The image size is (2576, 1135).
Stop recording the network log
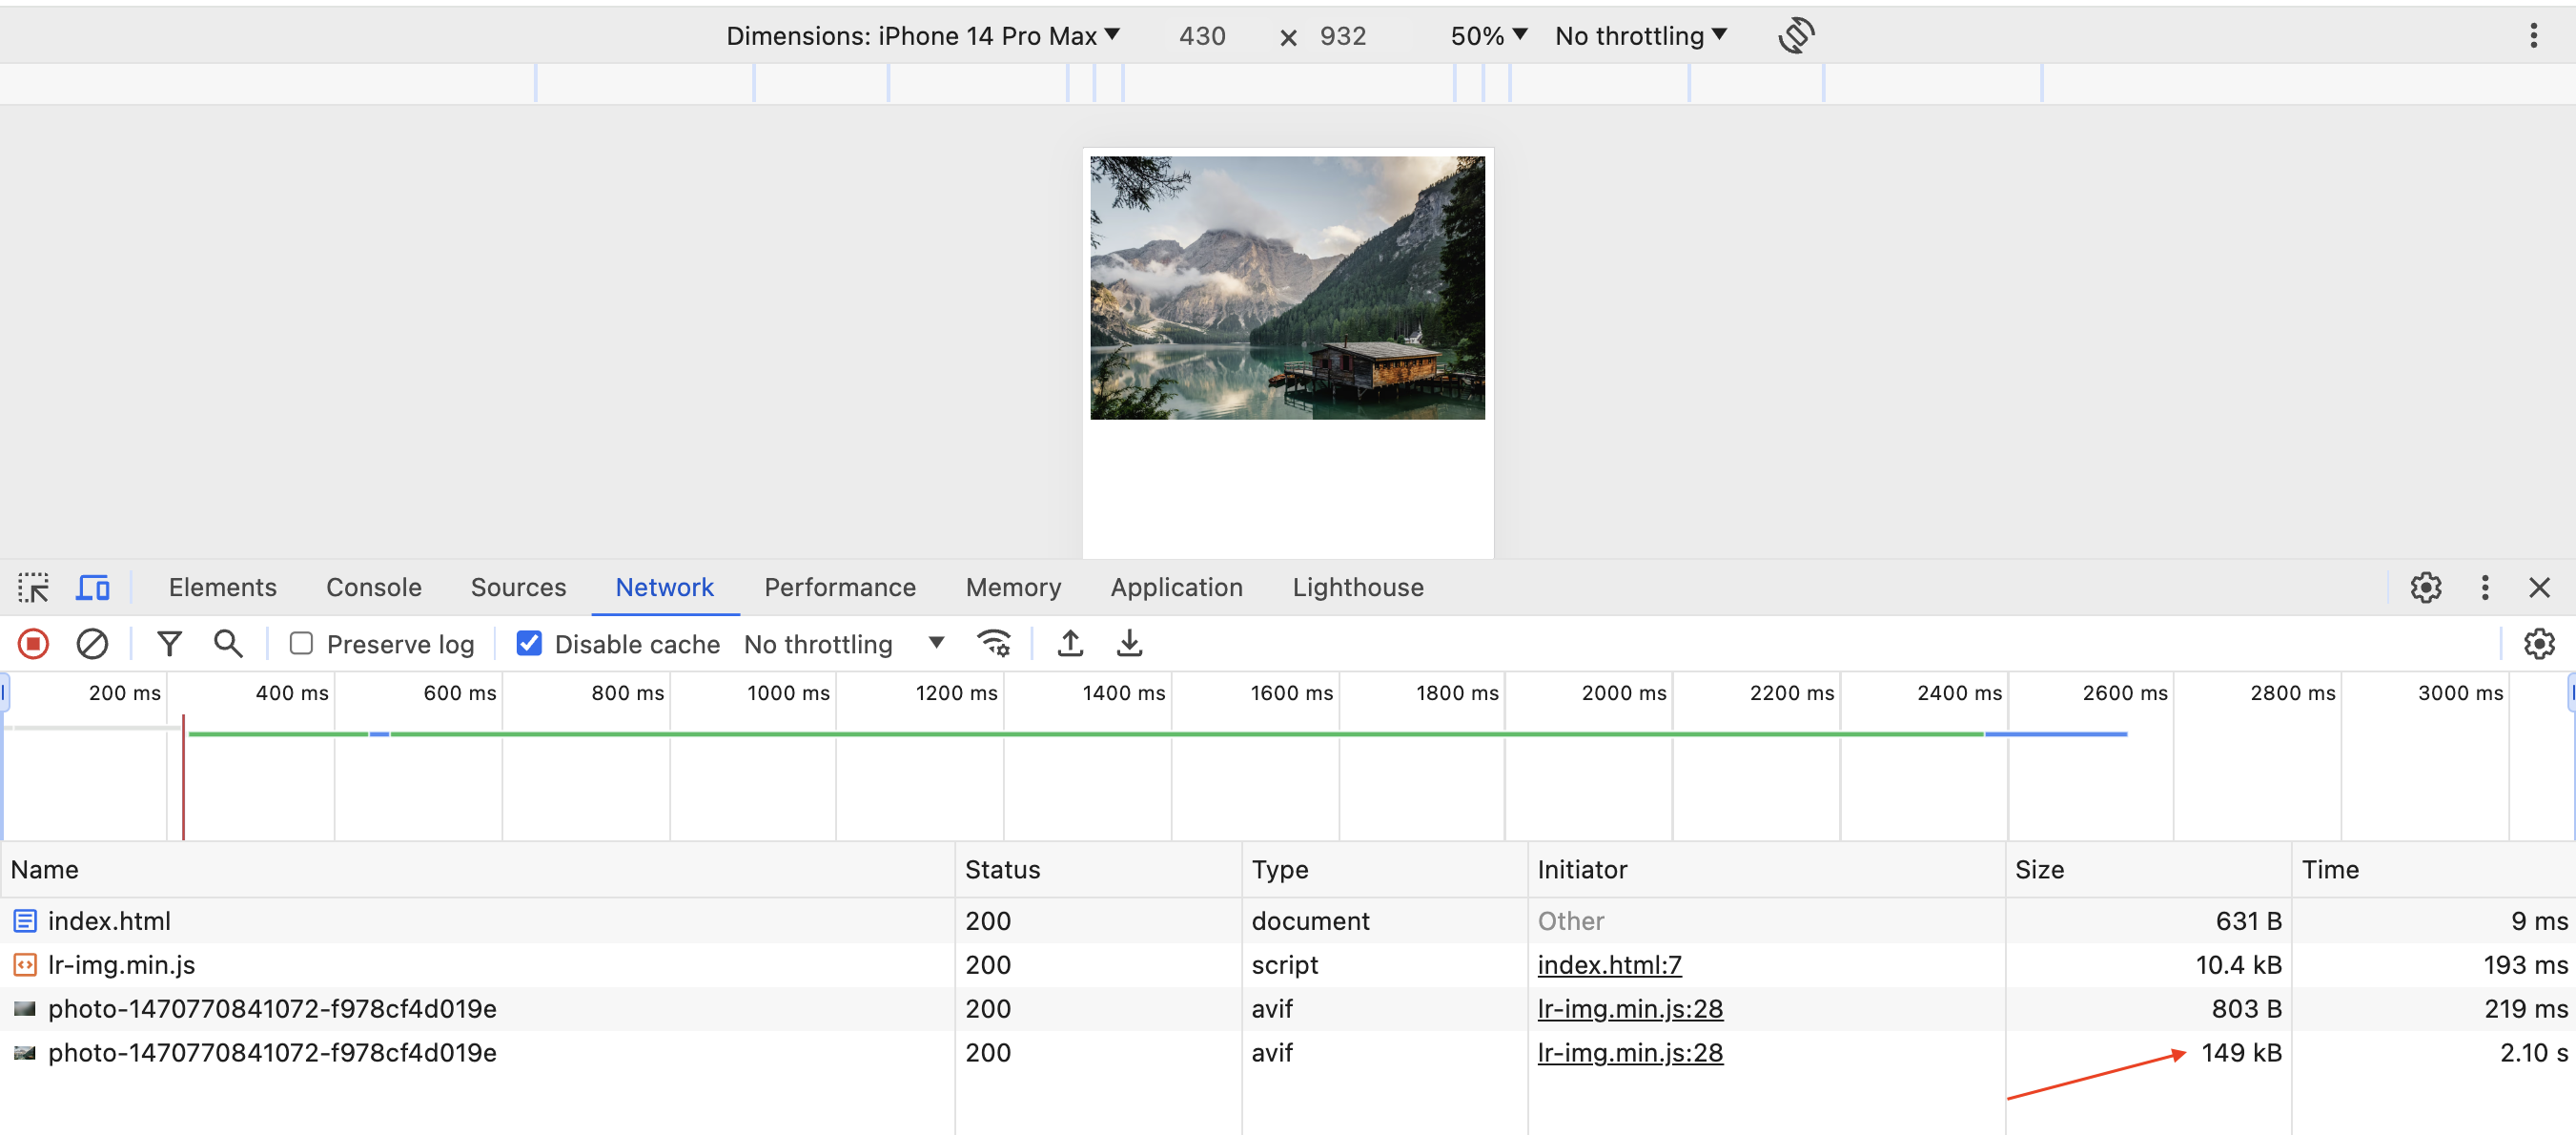(x=32, y=643)
